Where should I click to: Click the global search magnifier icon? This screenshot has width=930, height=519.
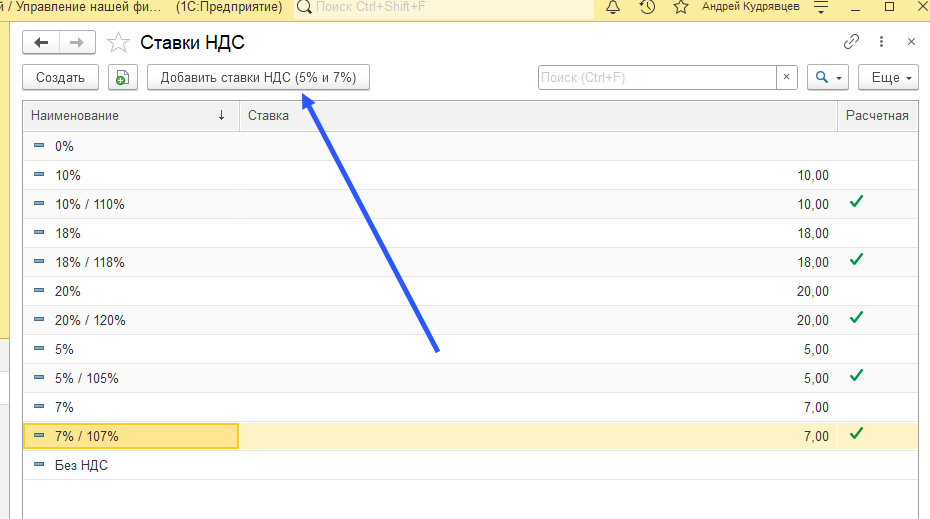[x=304, y=7]
